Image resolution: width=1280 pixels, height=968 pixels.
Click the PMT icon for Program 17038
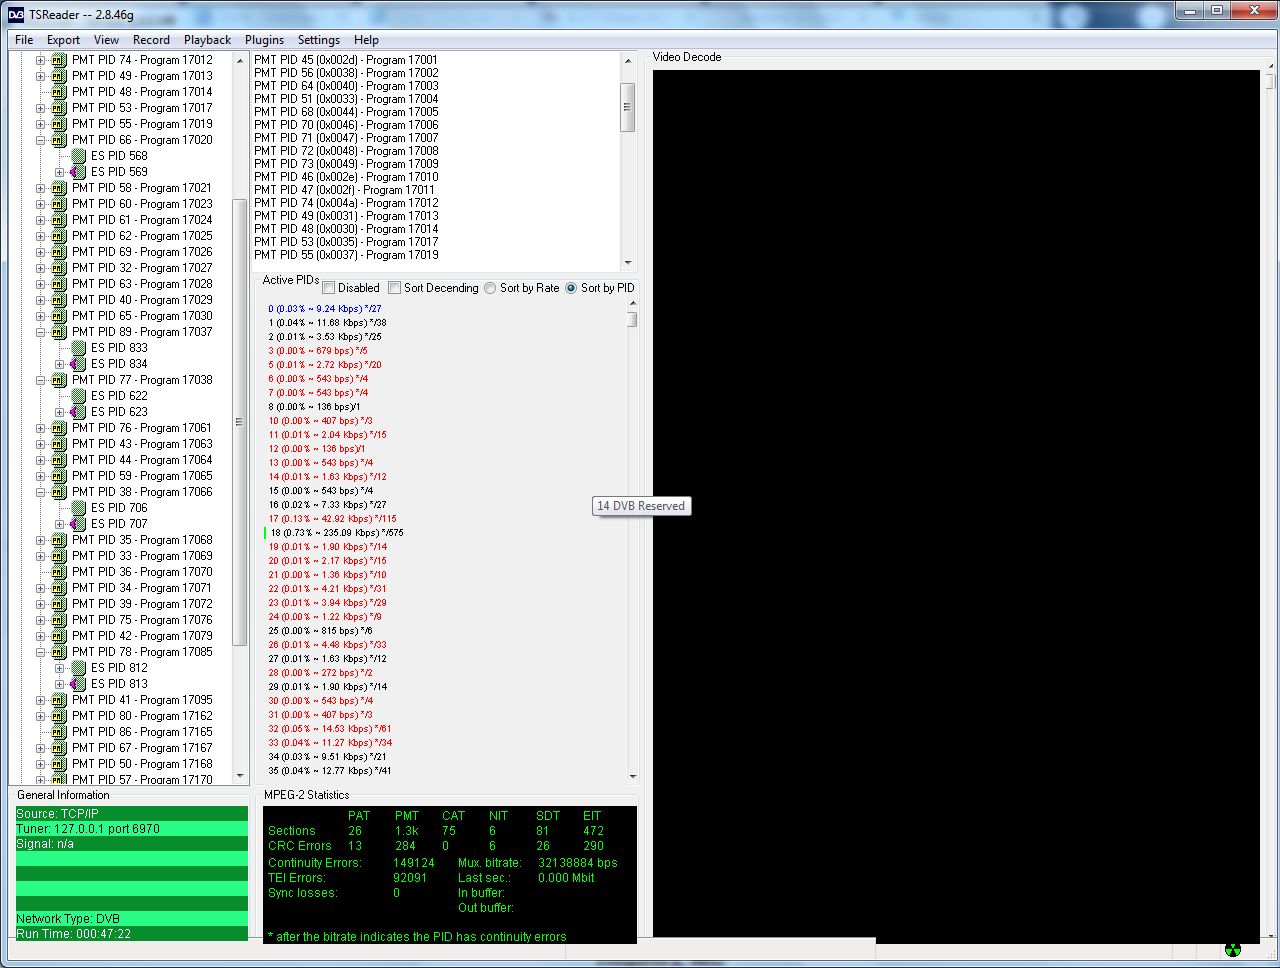pyautogui.click(x=58, y=380)
